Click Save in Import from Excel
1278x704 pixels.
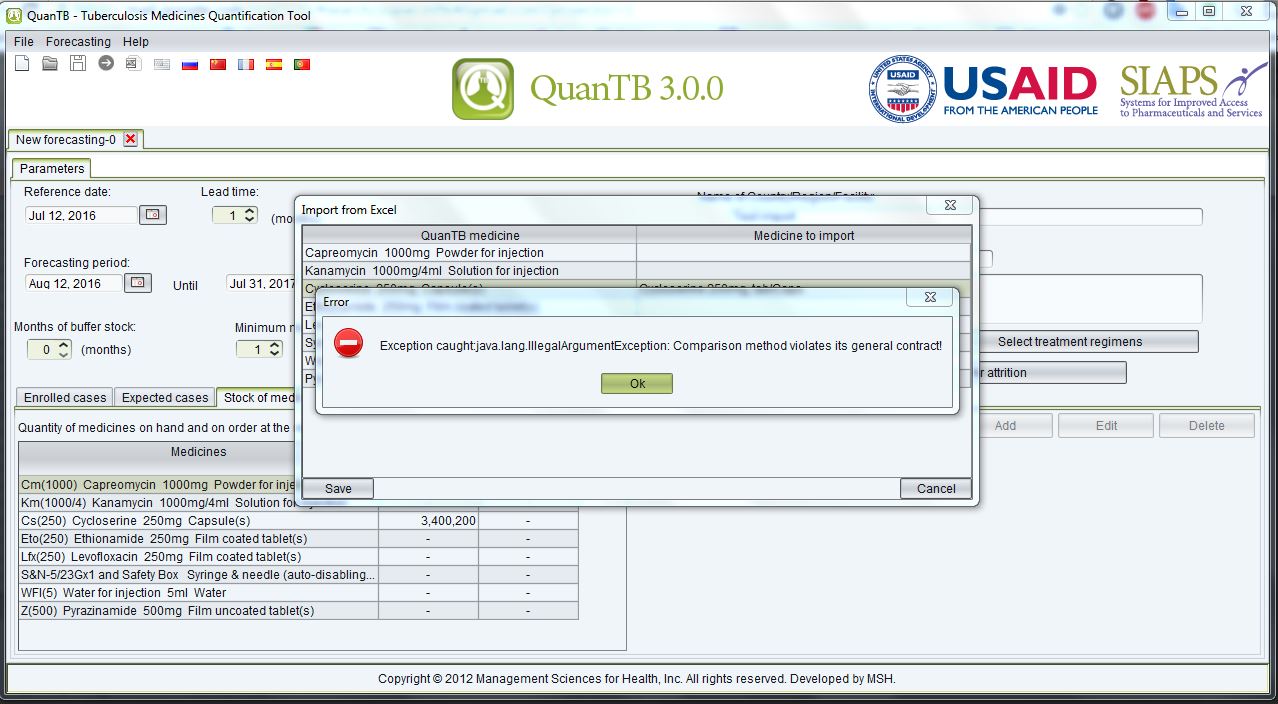tap(338, 489)
